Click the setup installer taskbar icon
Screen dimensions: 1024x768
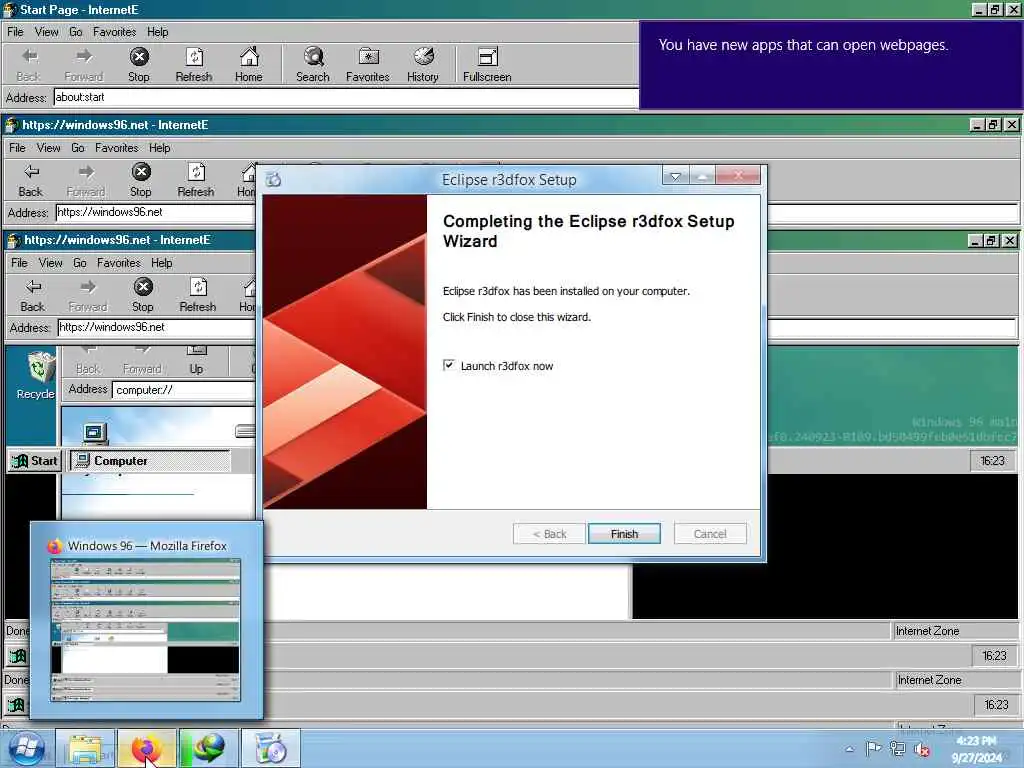[271, 749]
